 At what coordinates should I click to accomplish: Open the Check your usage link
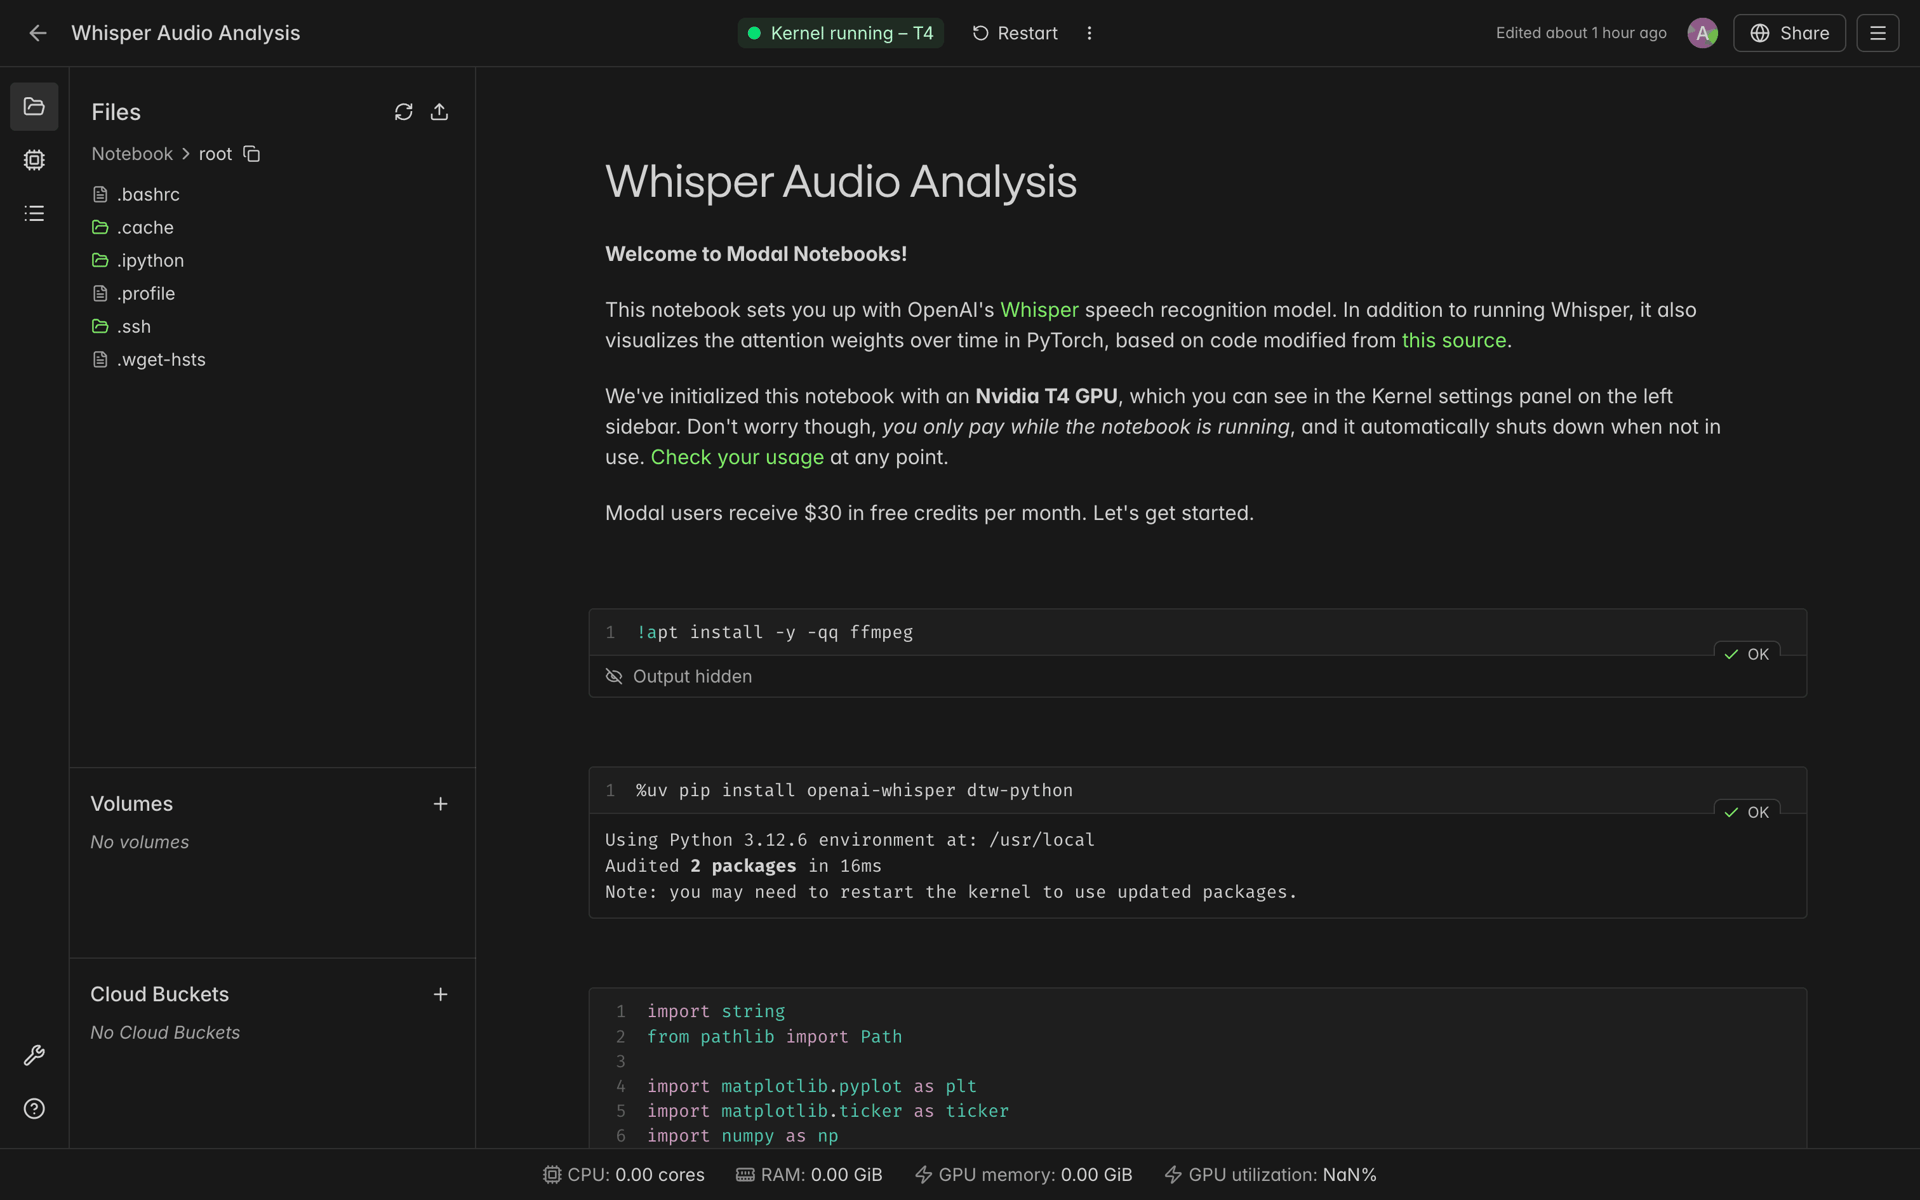[x=737, y=457]
